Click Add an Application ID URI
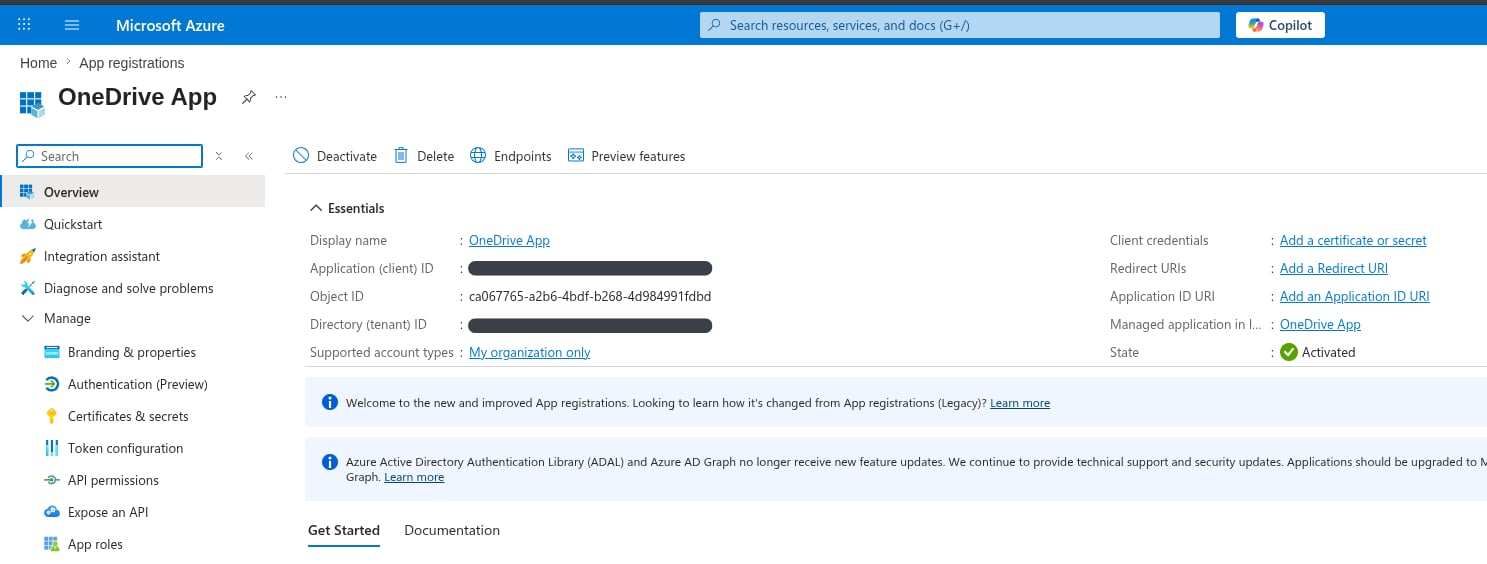This screenshot has height=564, width=1487. point(1355,296)
